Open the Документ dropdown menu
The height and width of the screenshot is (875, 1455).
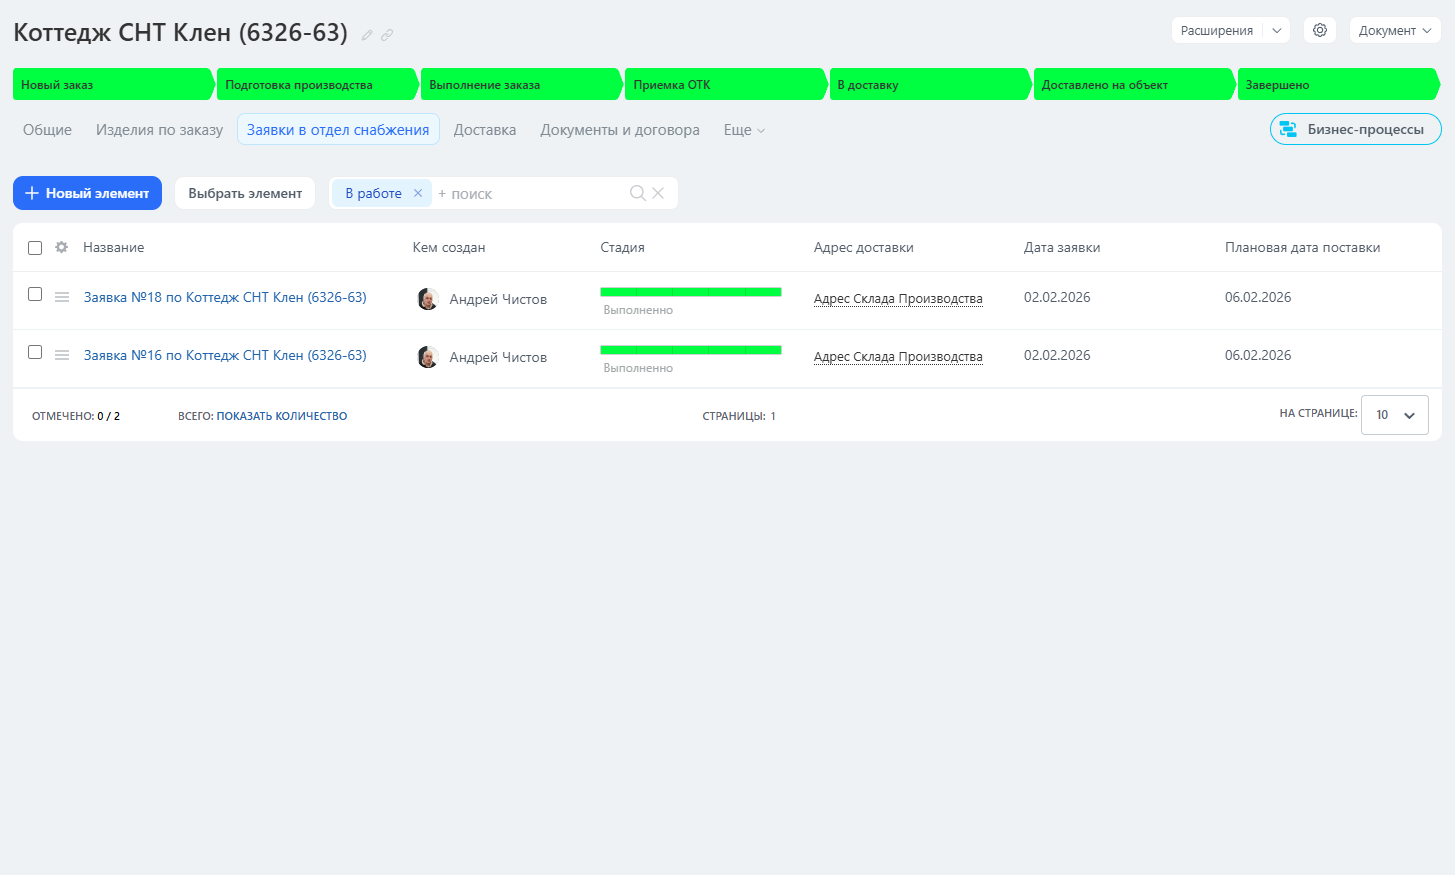tap(1394, 30)
